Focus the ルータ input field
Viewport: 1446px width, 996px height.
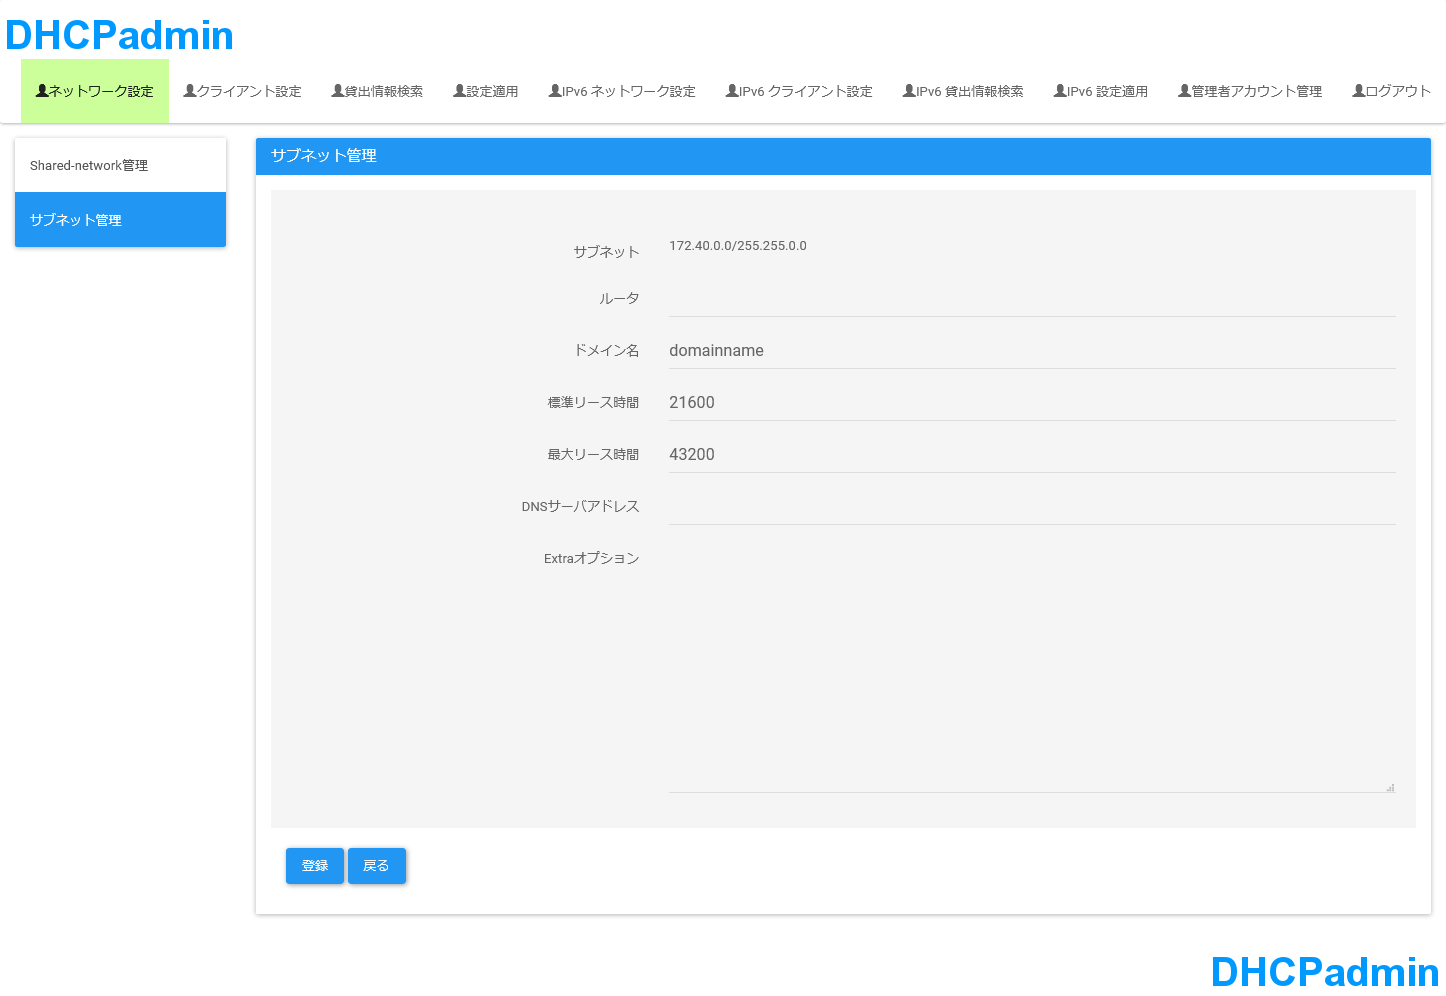coord(1031,298)
